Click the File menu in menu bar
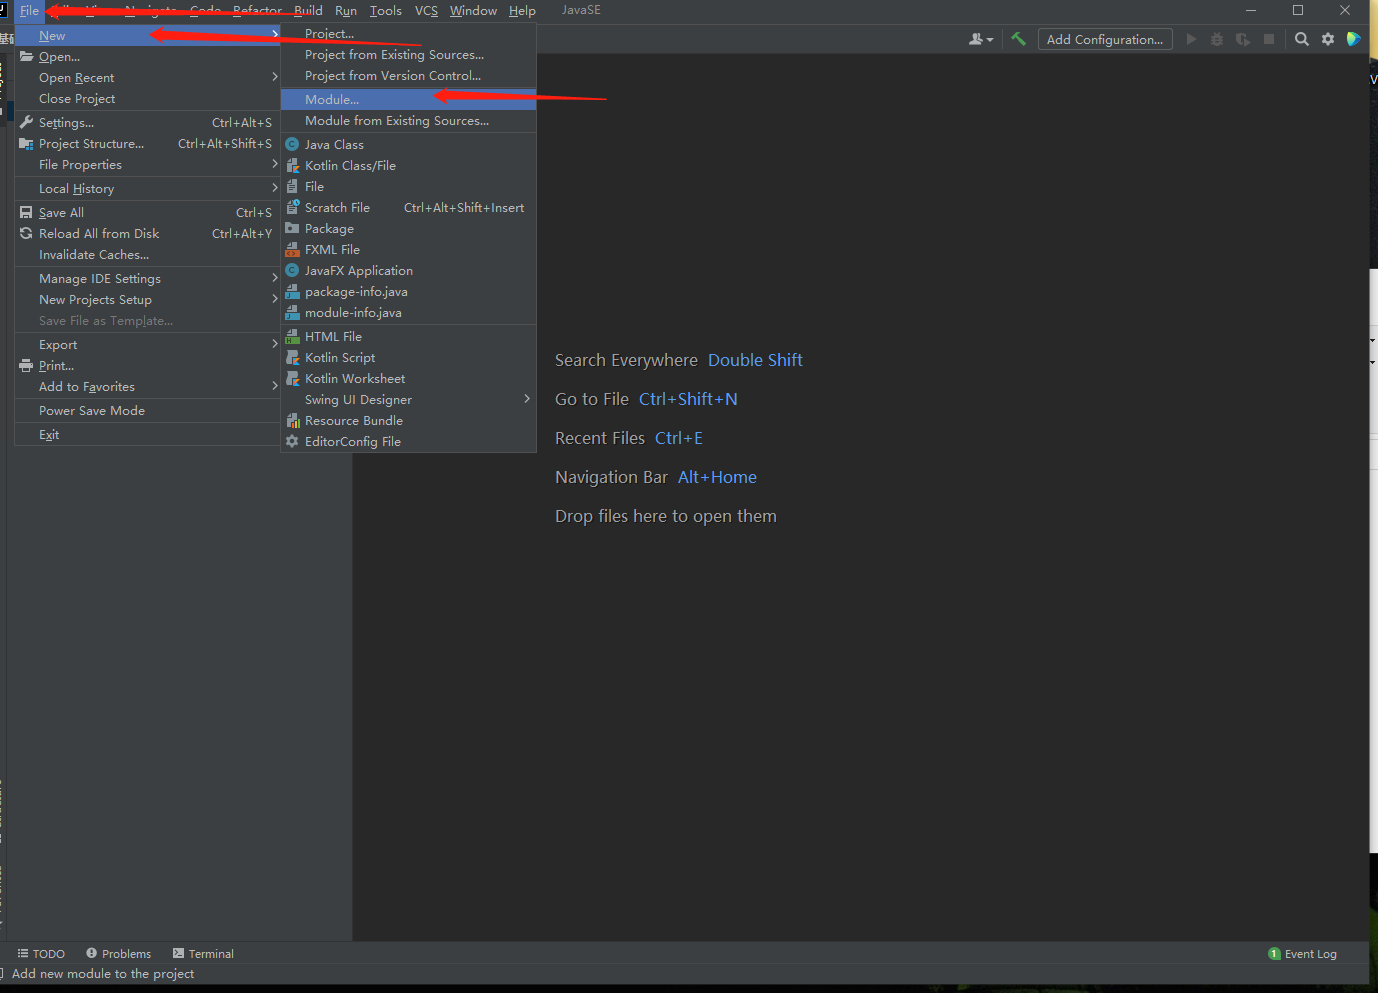 point(29,11)
